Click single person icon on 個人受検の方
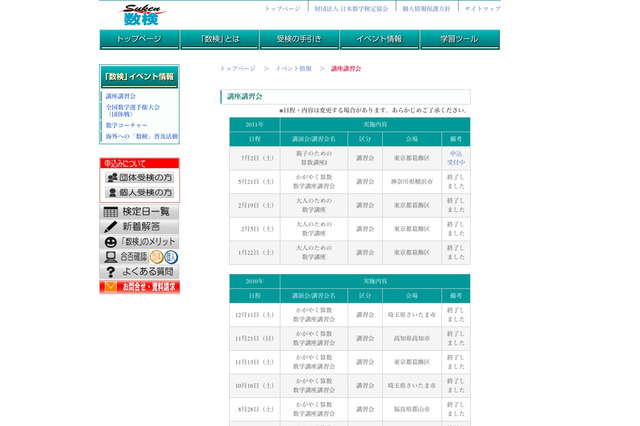The width and height of the screenshot is (640, 426). click(x=113, y=192)
